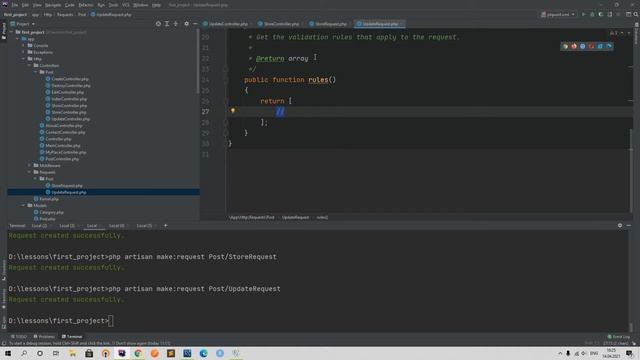The image size is (640, 360).
Task: Open the Edit menu
Action: (25, 5)
